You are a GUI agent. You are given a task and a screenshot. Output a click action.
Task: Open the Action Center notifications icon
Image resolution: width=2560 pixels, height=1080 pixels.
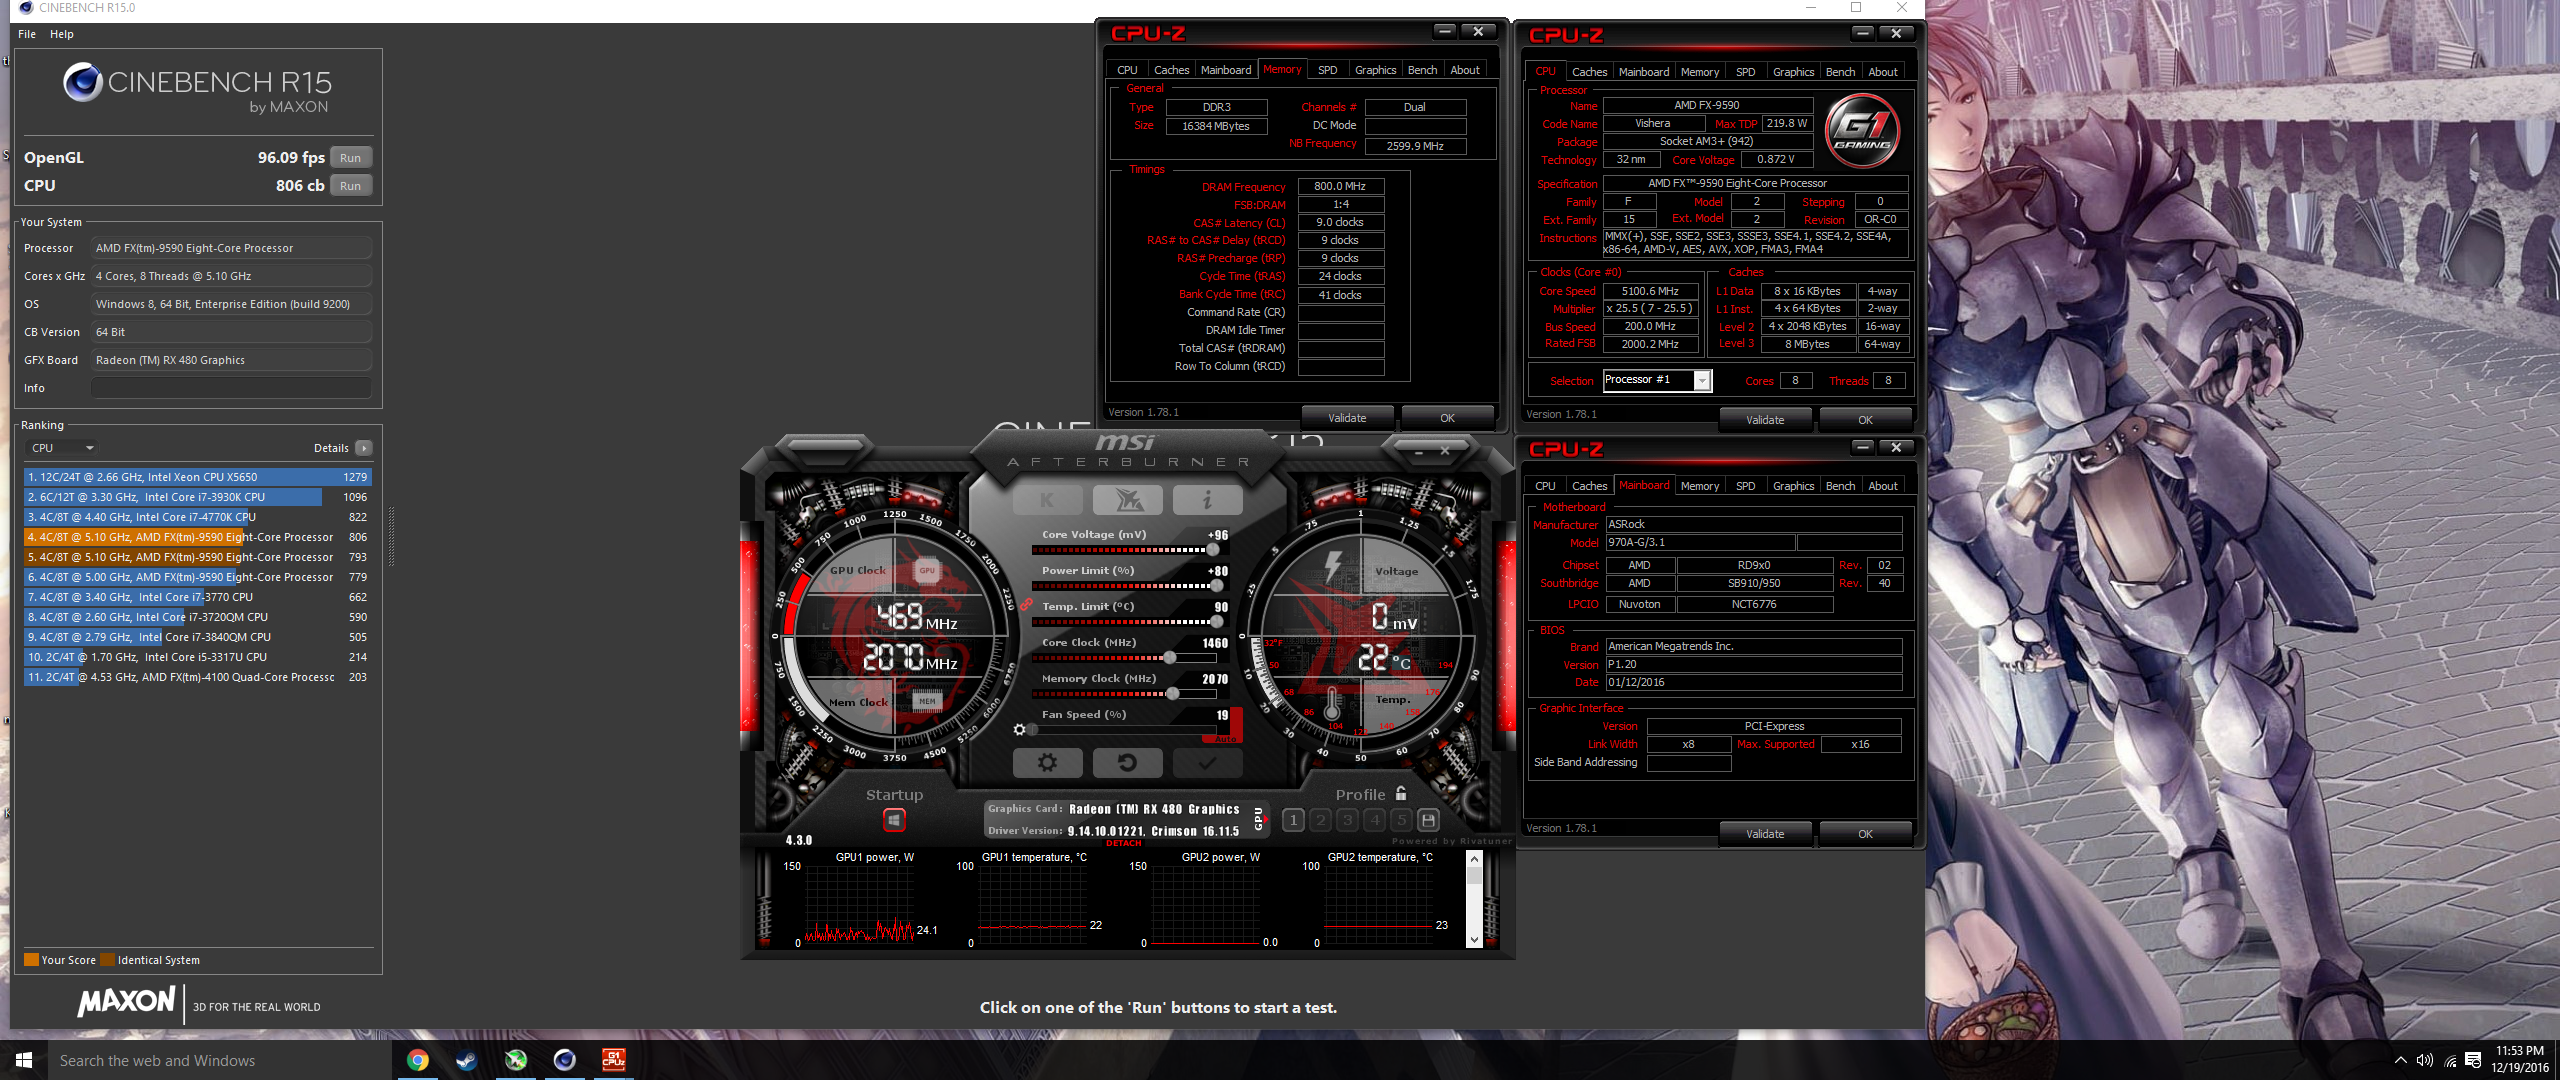coord(2473,1060)
